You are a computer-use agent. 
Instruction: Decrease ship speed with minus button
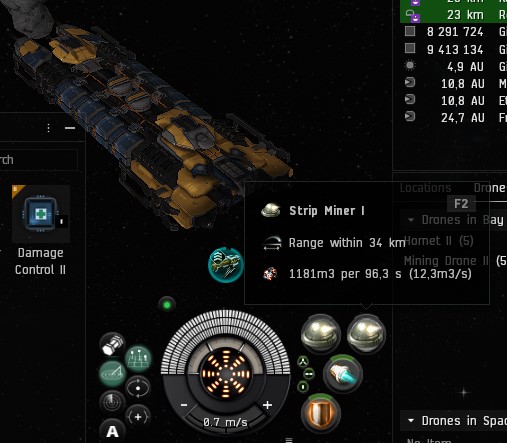click(184, 405)
